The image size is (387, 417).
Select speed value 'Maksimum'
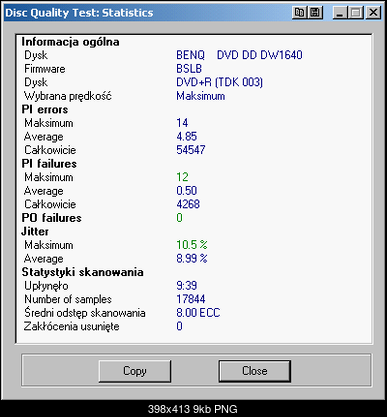pos(201,96)
